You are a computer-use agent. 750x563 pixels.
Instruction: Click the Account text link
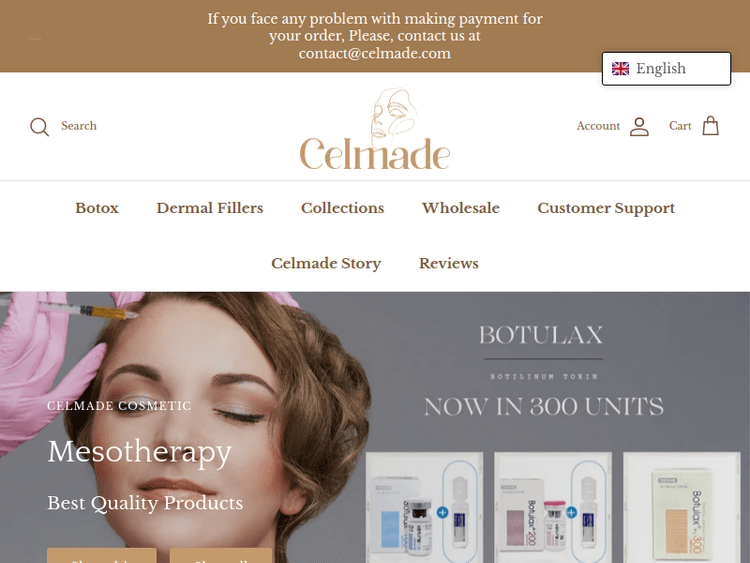point(598,126)
